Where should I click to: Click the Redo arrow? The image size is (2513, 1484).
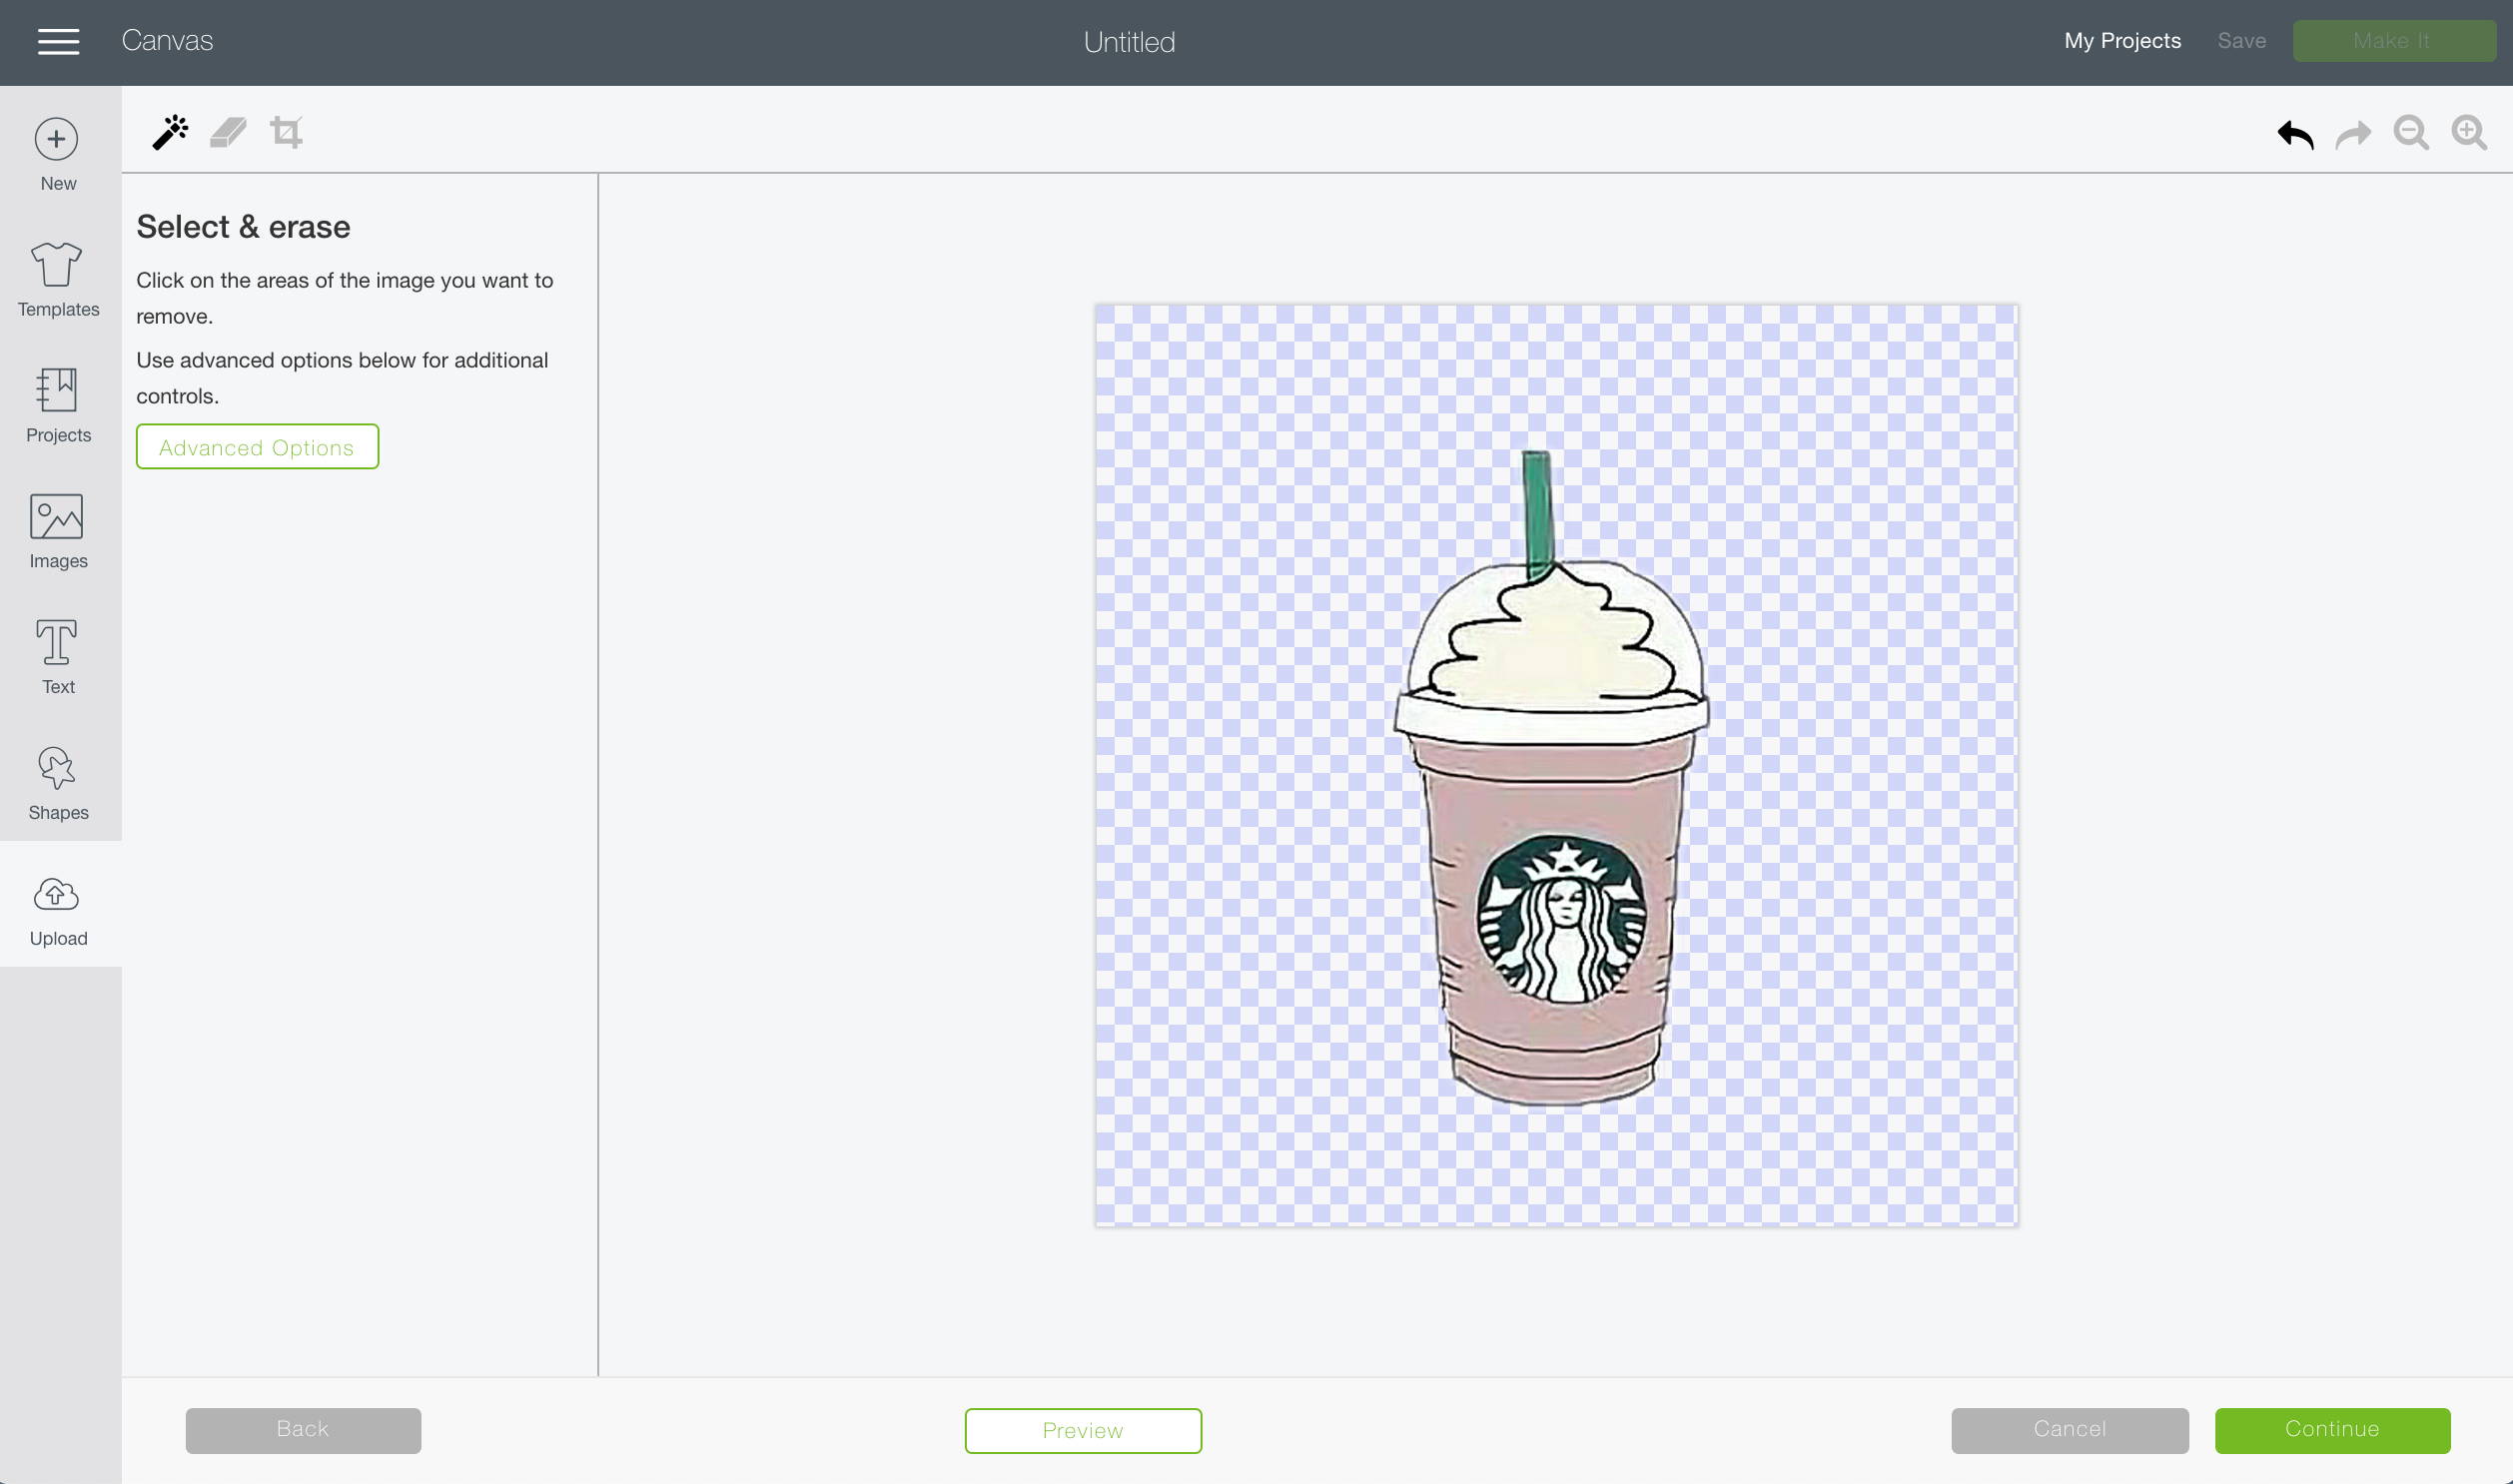coord(2353,133)
